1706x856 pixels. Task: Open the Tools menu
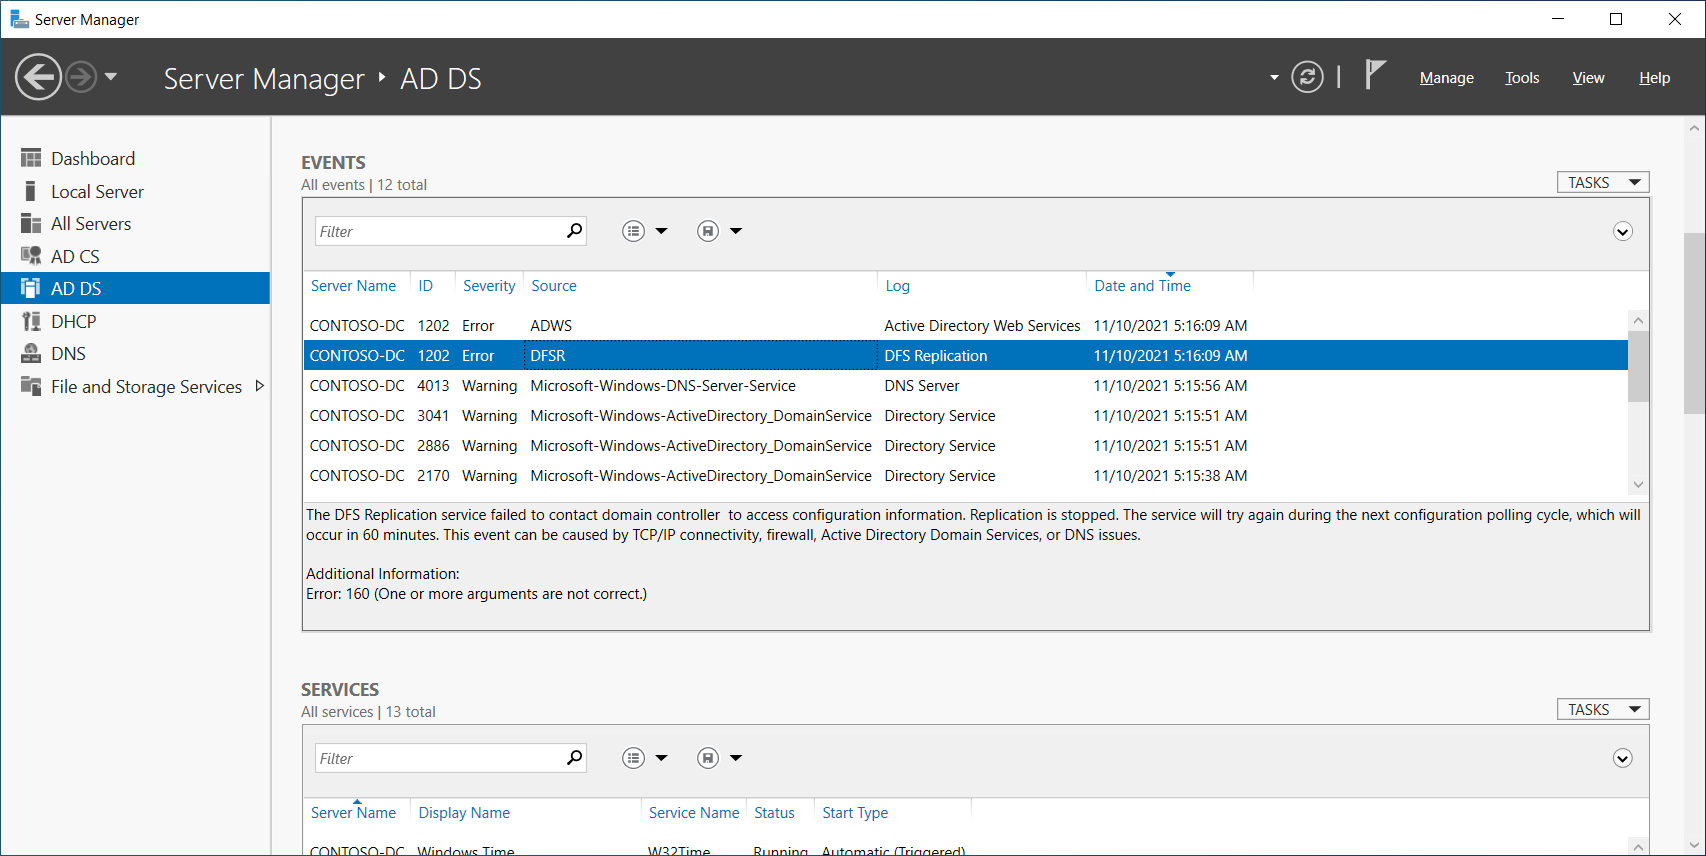coord(1522,78)
